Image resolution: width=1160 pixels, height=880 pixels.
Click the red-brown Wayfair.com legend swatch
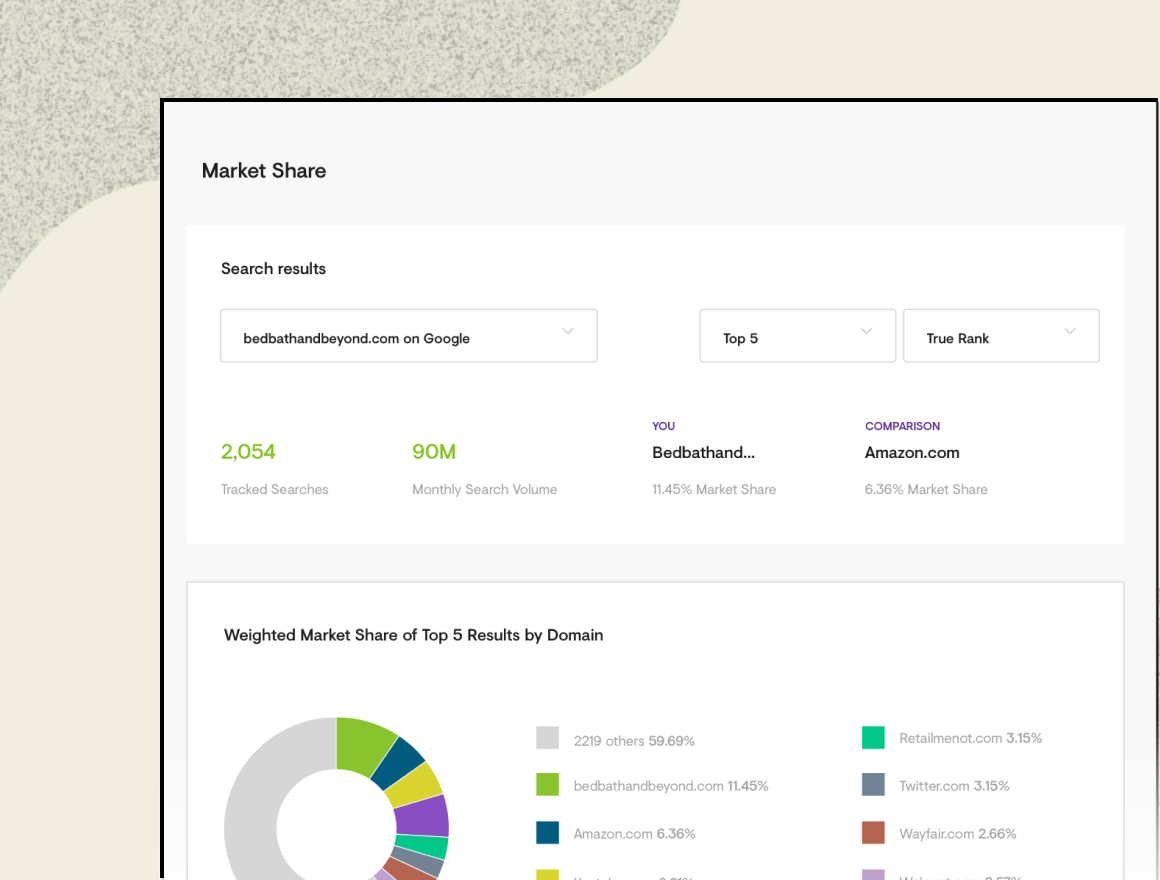click(x=873, y=833)
